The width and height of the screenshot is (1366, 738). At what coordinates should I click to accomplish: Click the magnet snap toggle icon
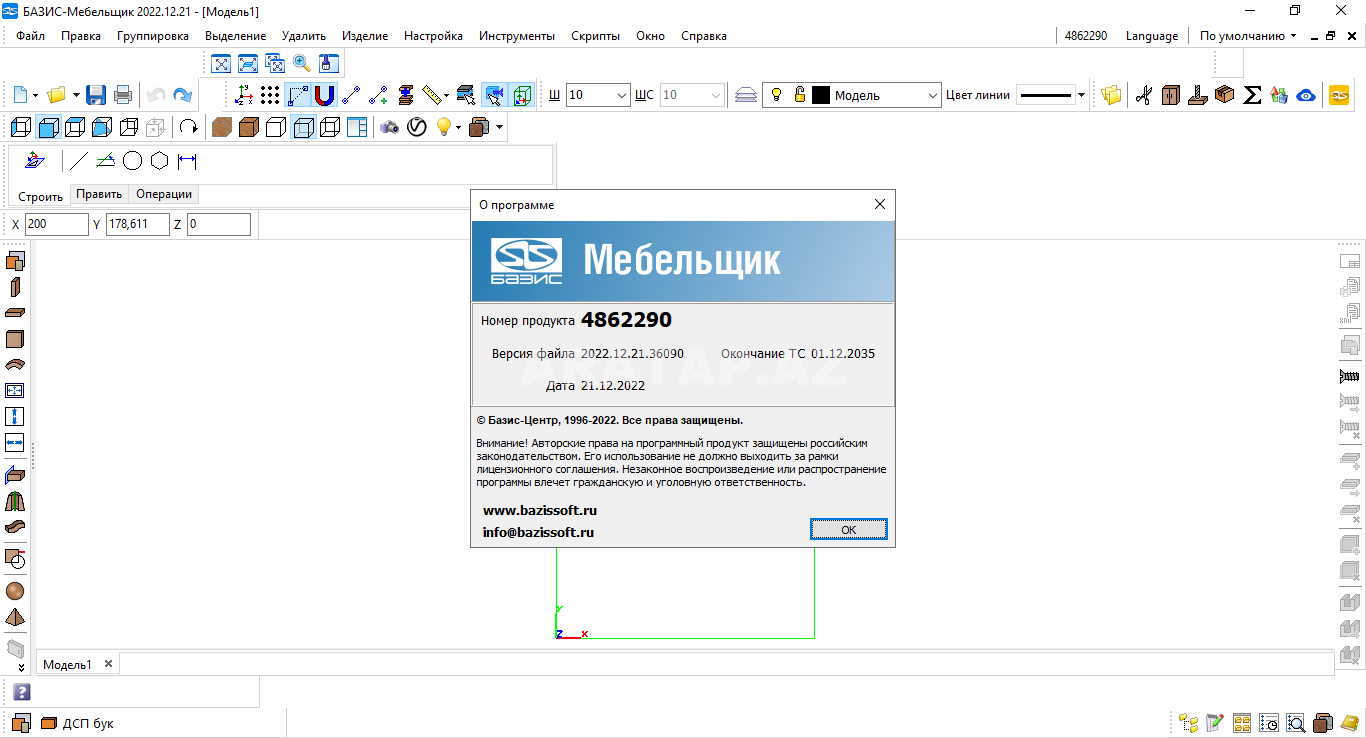[x=324, y=96]
